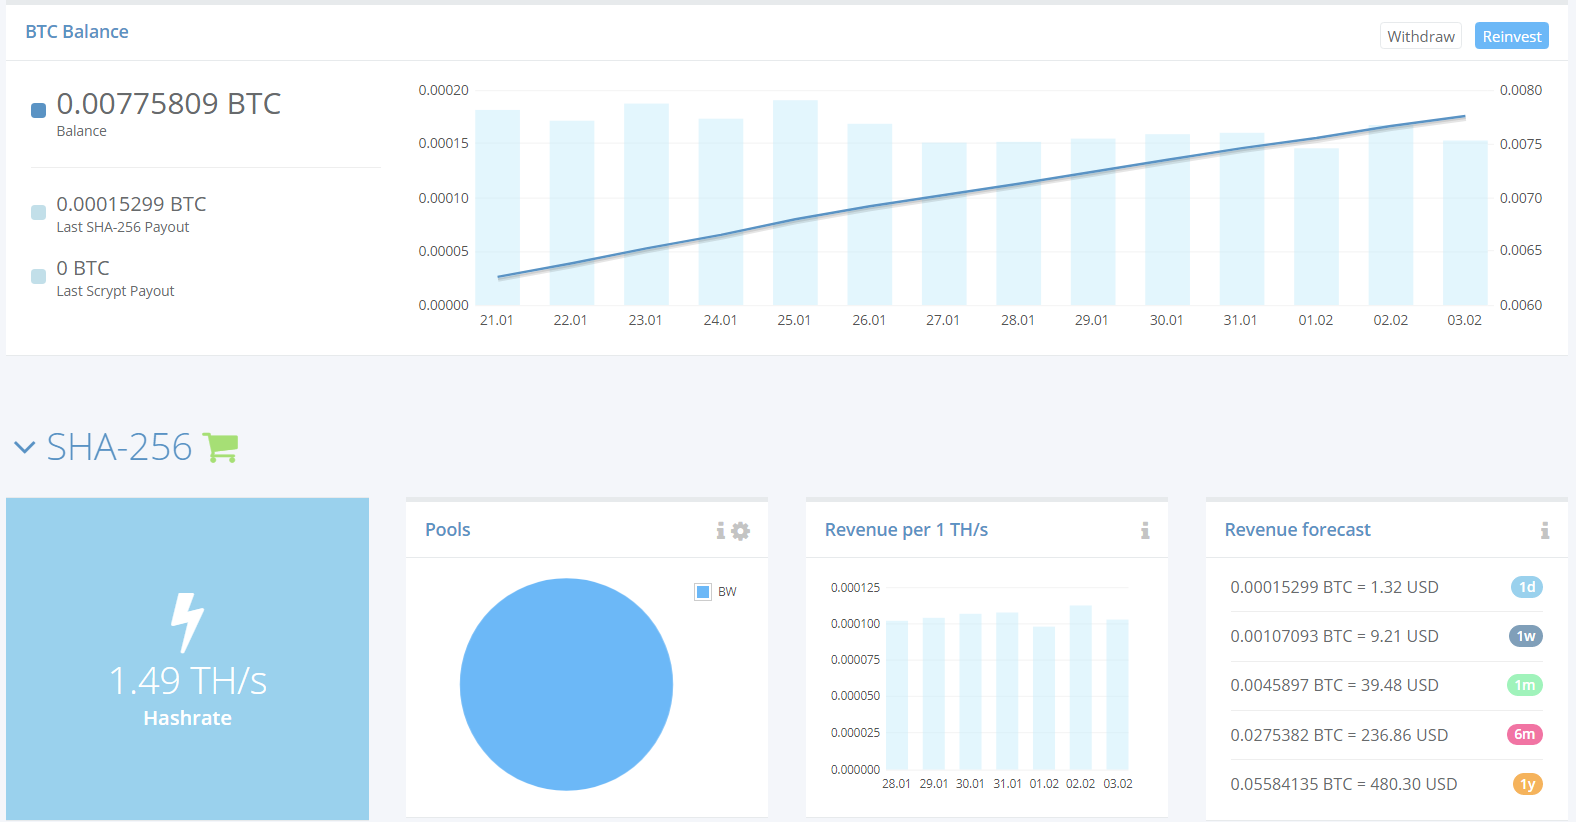1576x822 pixels.
Task: Click the Revenue per 1 TH/s info icon
Action: pos(1145,531)
